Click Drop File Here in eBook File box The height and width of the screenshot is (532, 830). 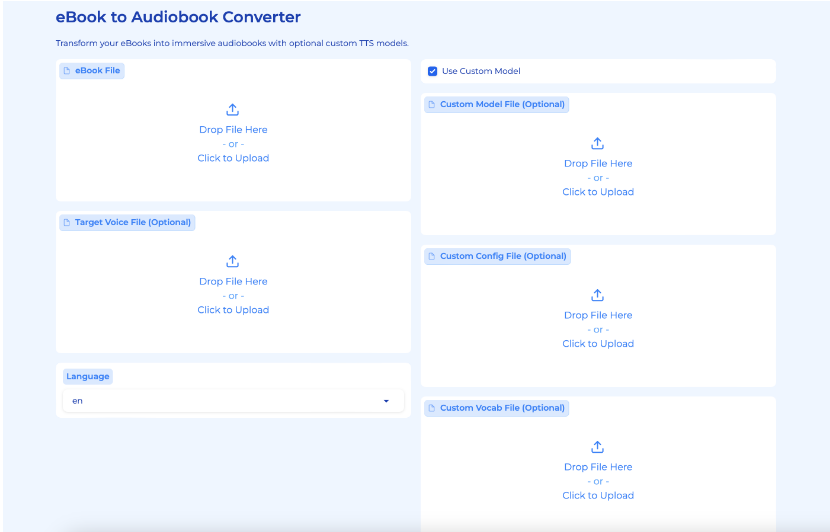pyautogui.click(x=233, y=130)
